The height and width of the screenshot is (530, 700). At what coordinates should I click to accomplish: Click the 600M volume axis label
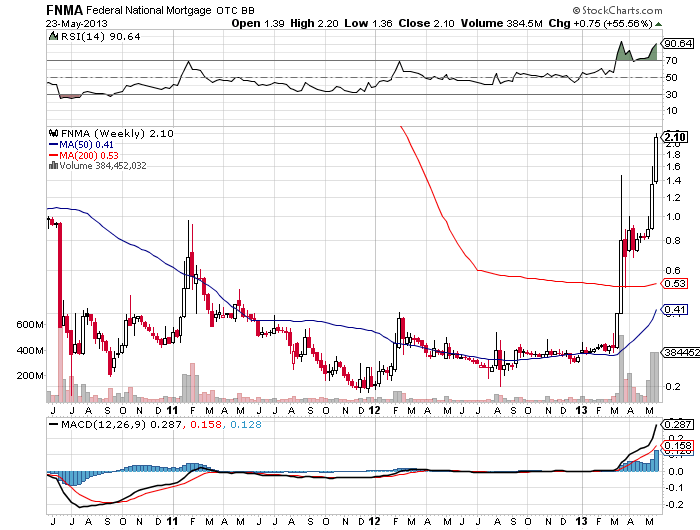tap(30, 325)
